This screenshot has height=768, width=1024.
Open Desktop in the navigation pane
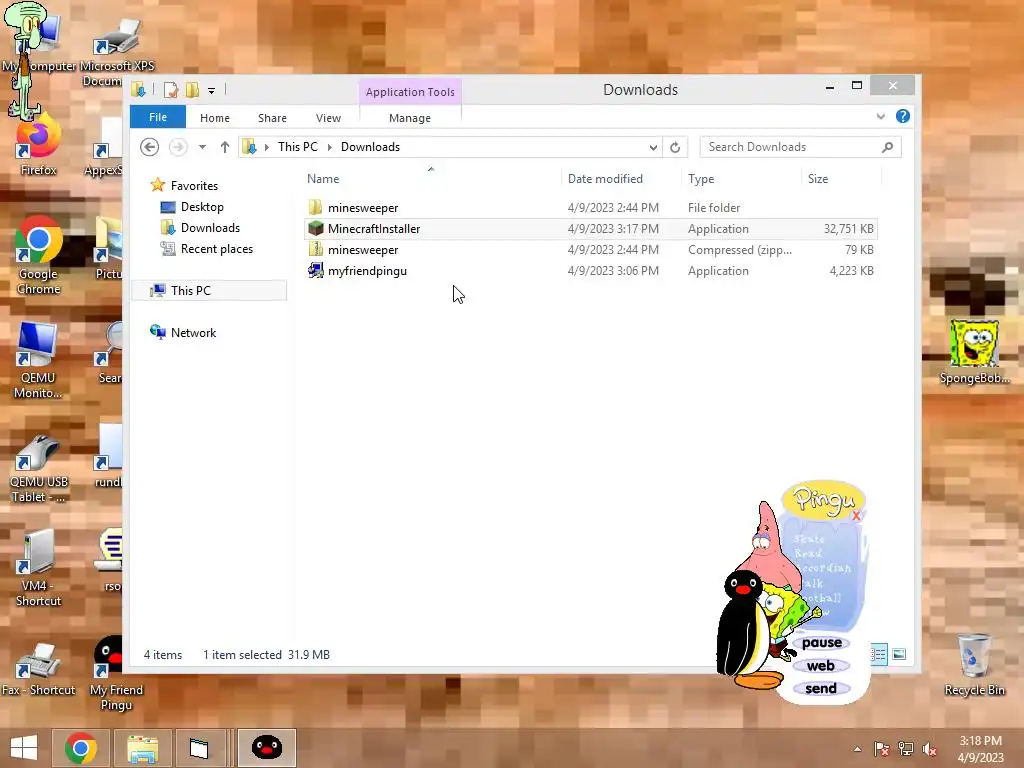click(x=202, y=207)
